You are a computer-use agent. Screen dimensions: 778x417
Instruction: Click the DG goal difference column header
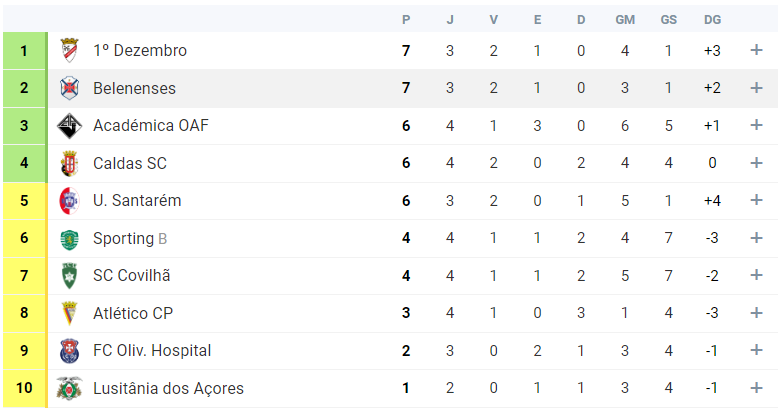click(x=712, y=20)
